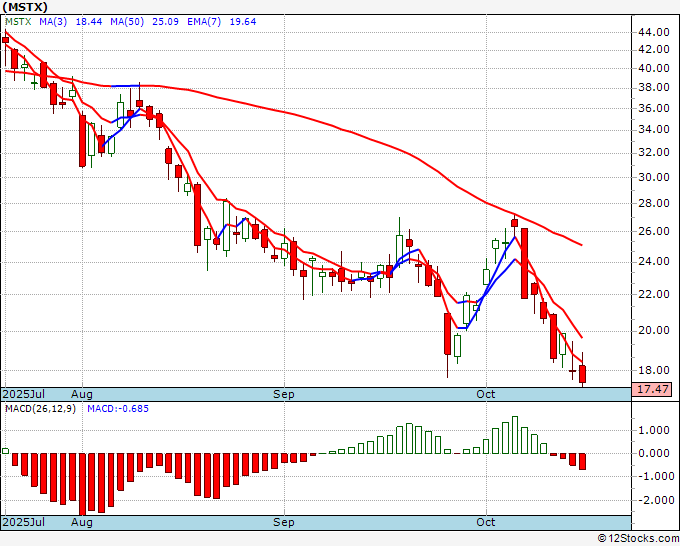Click the Aug label on price chart axis

coord(82,394)
